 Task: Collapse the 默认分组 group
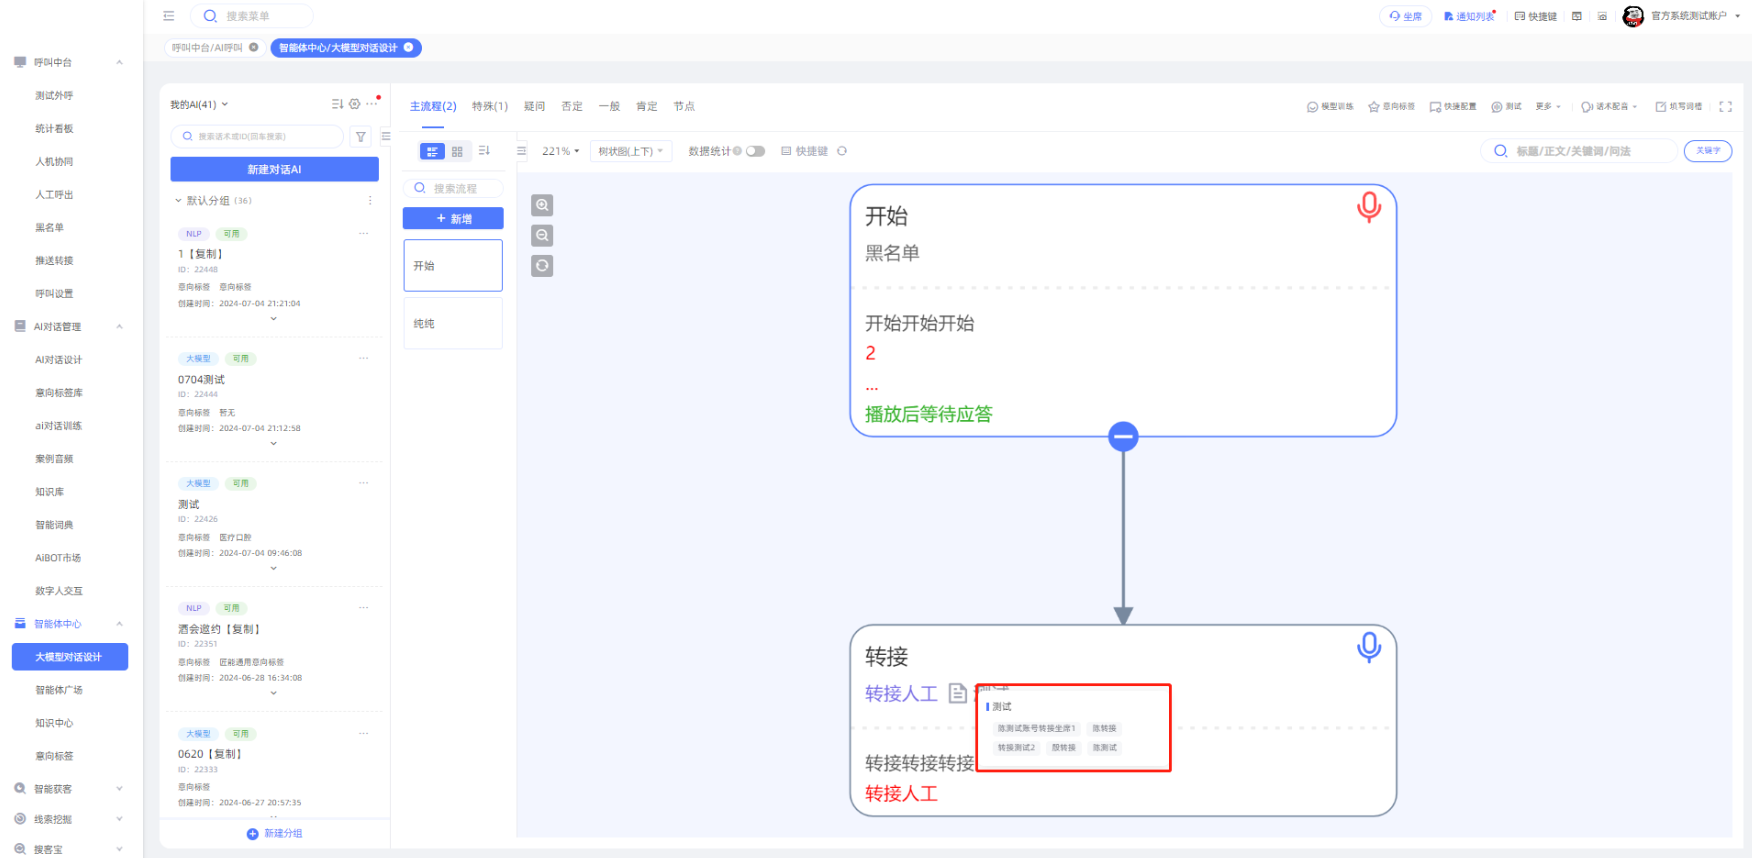tap(179, 201)
